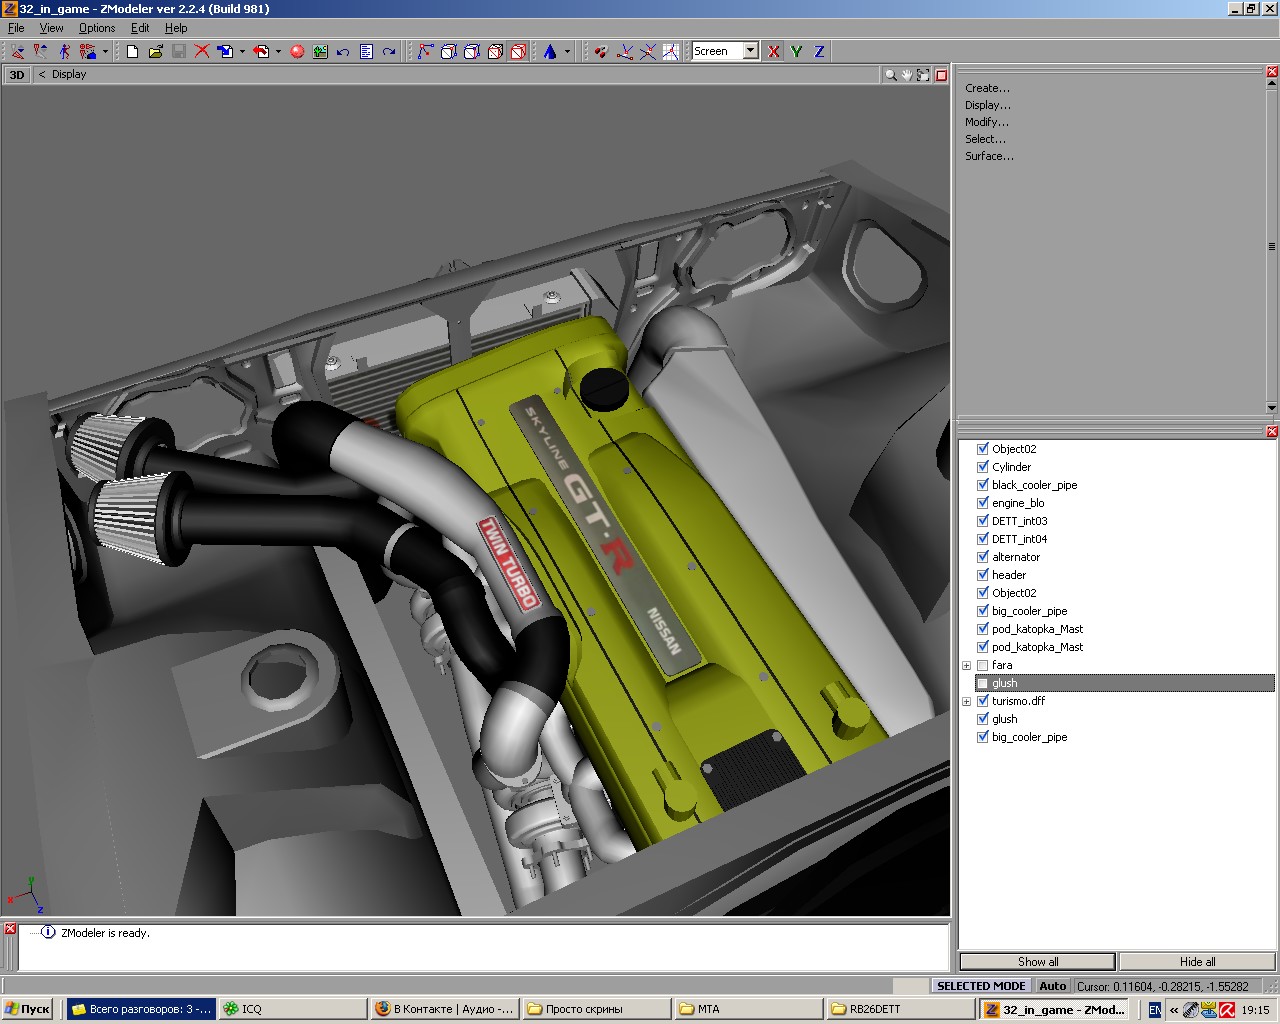Click the Import icon

[x=225, y=51]
